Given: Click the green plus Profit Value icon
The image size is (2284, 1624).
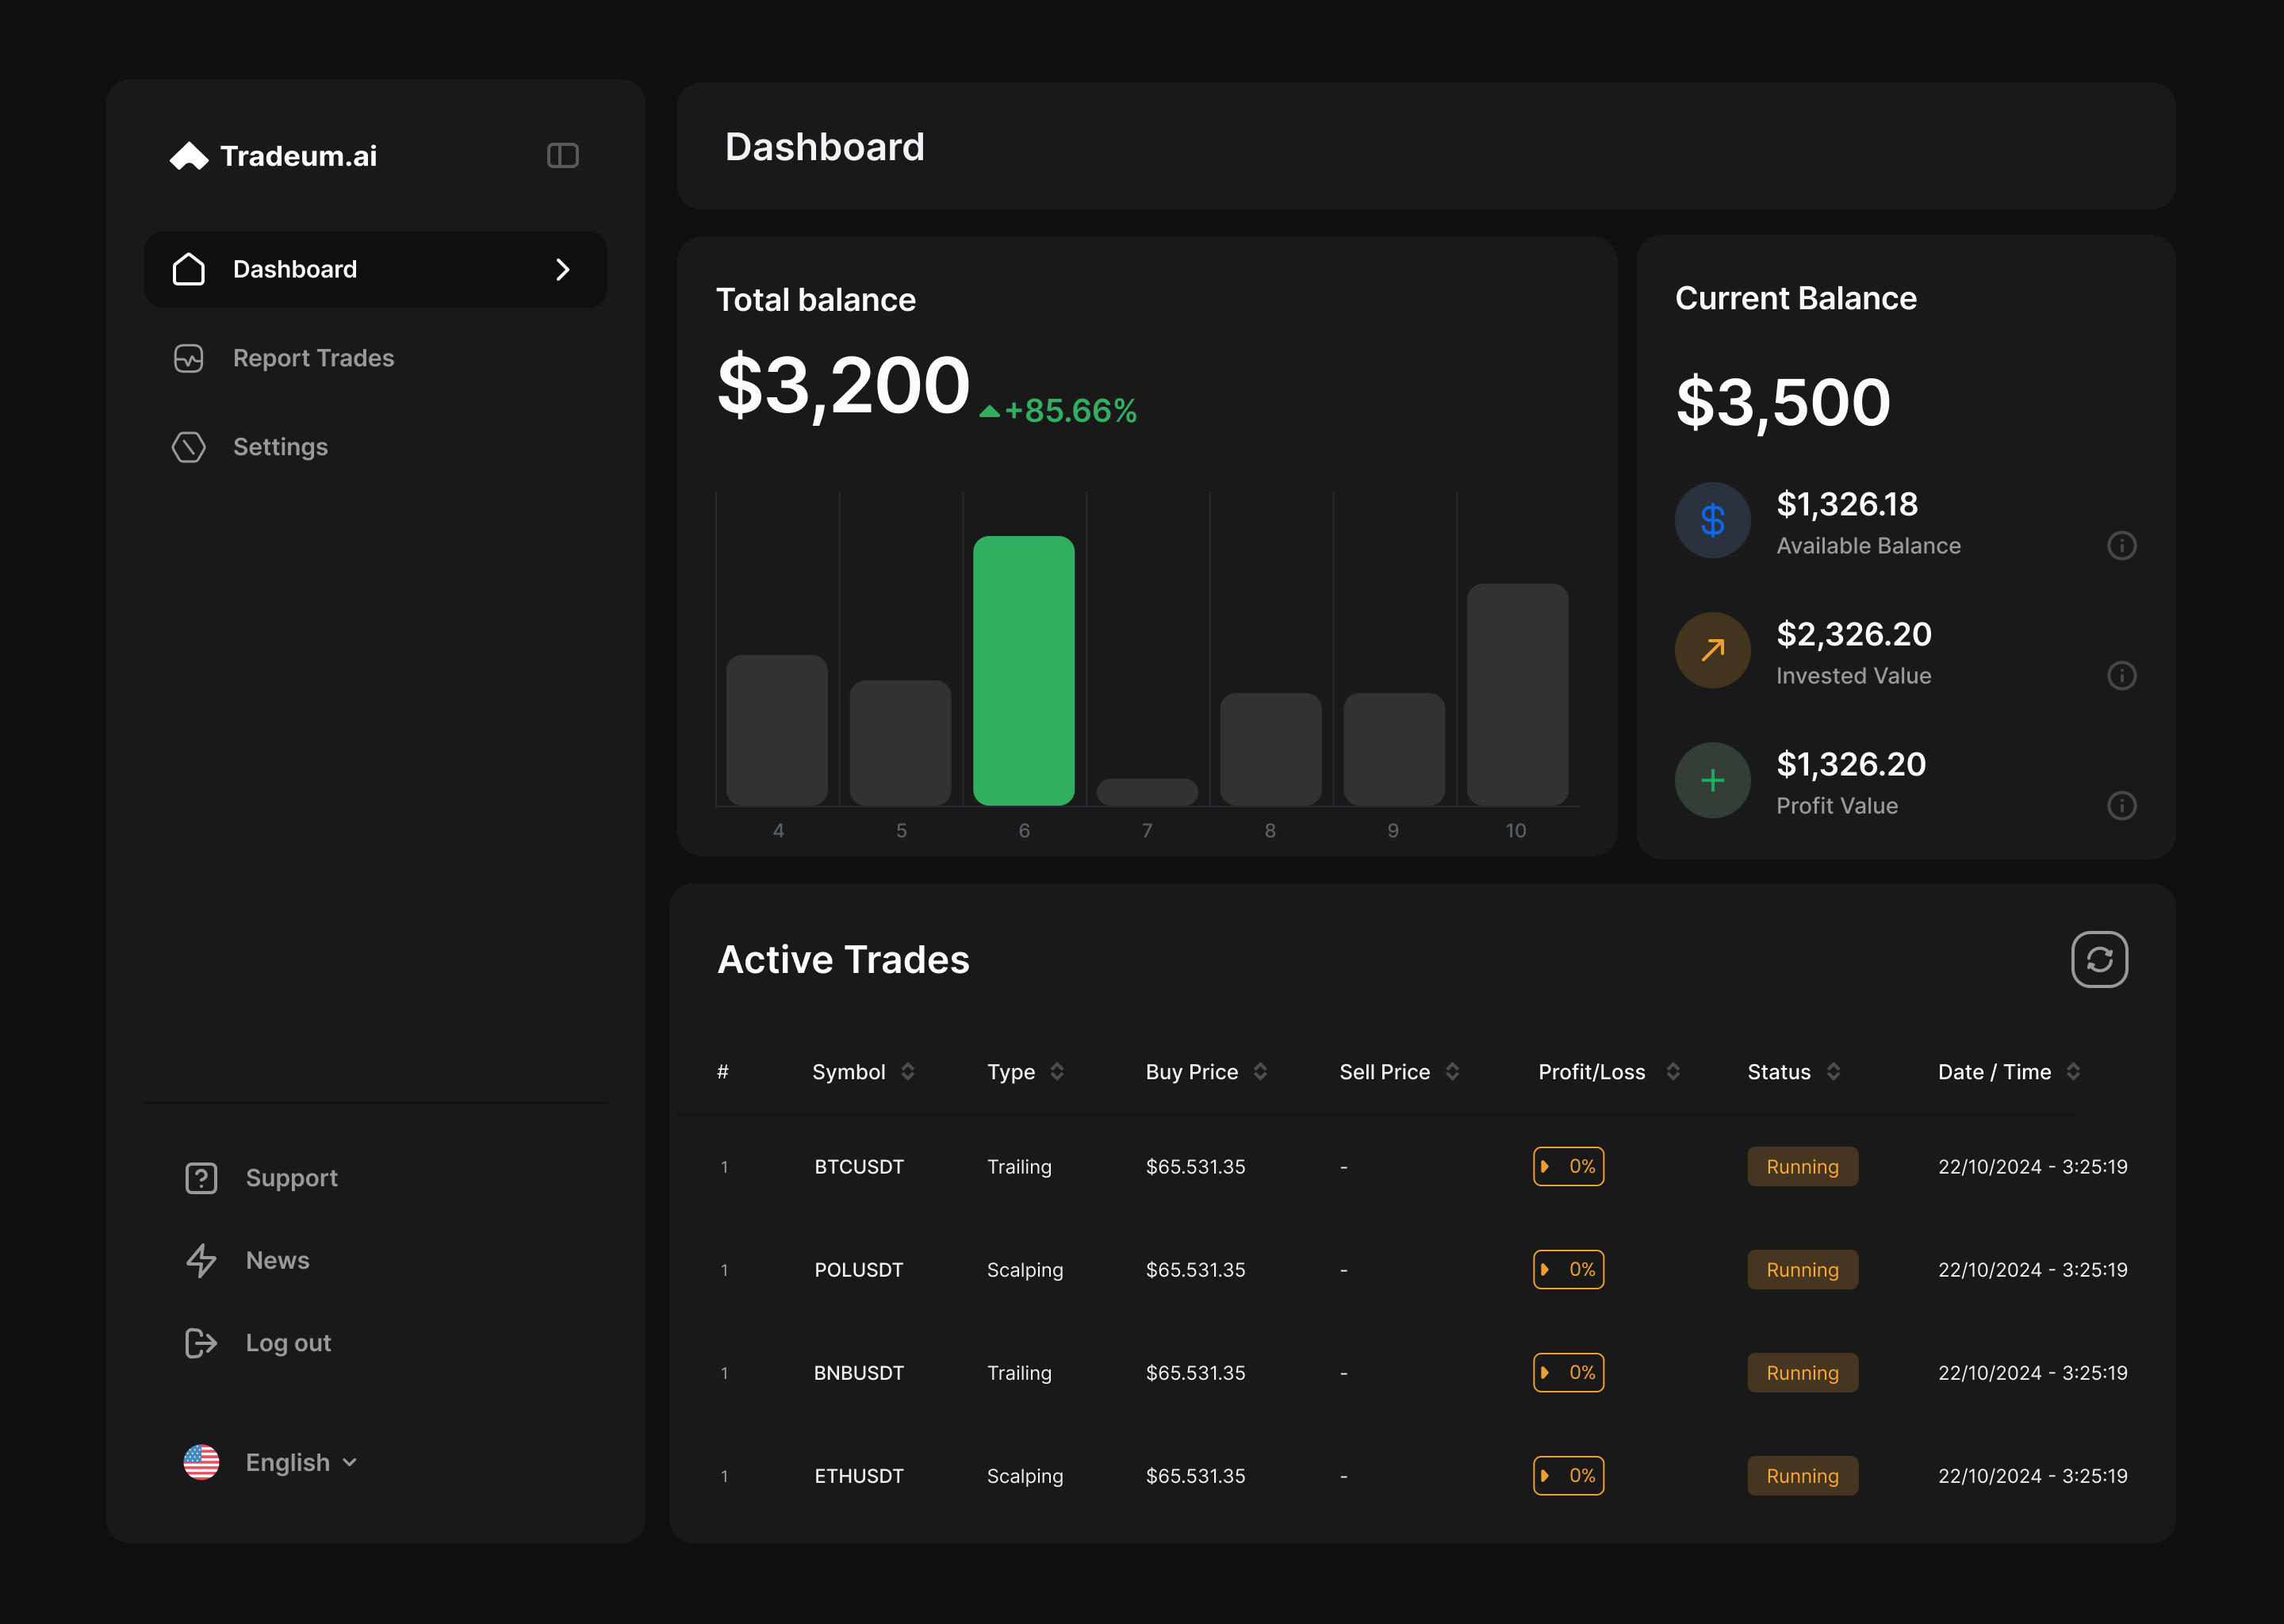Looking at the screenshot, I should 1712,780.
